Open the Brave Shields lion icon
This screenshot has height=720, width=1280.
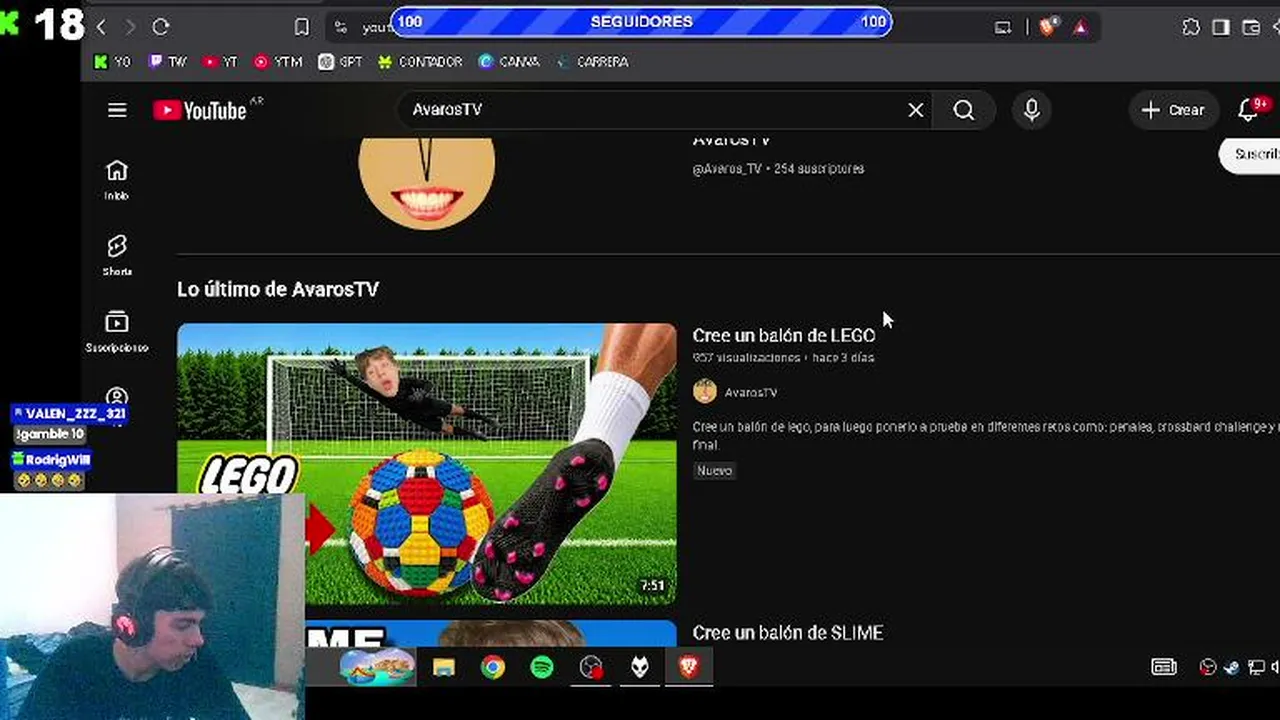(x=1047, y=27)
